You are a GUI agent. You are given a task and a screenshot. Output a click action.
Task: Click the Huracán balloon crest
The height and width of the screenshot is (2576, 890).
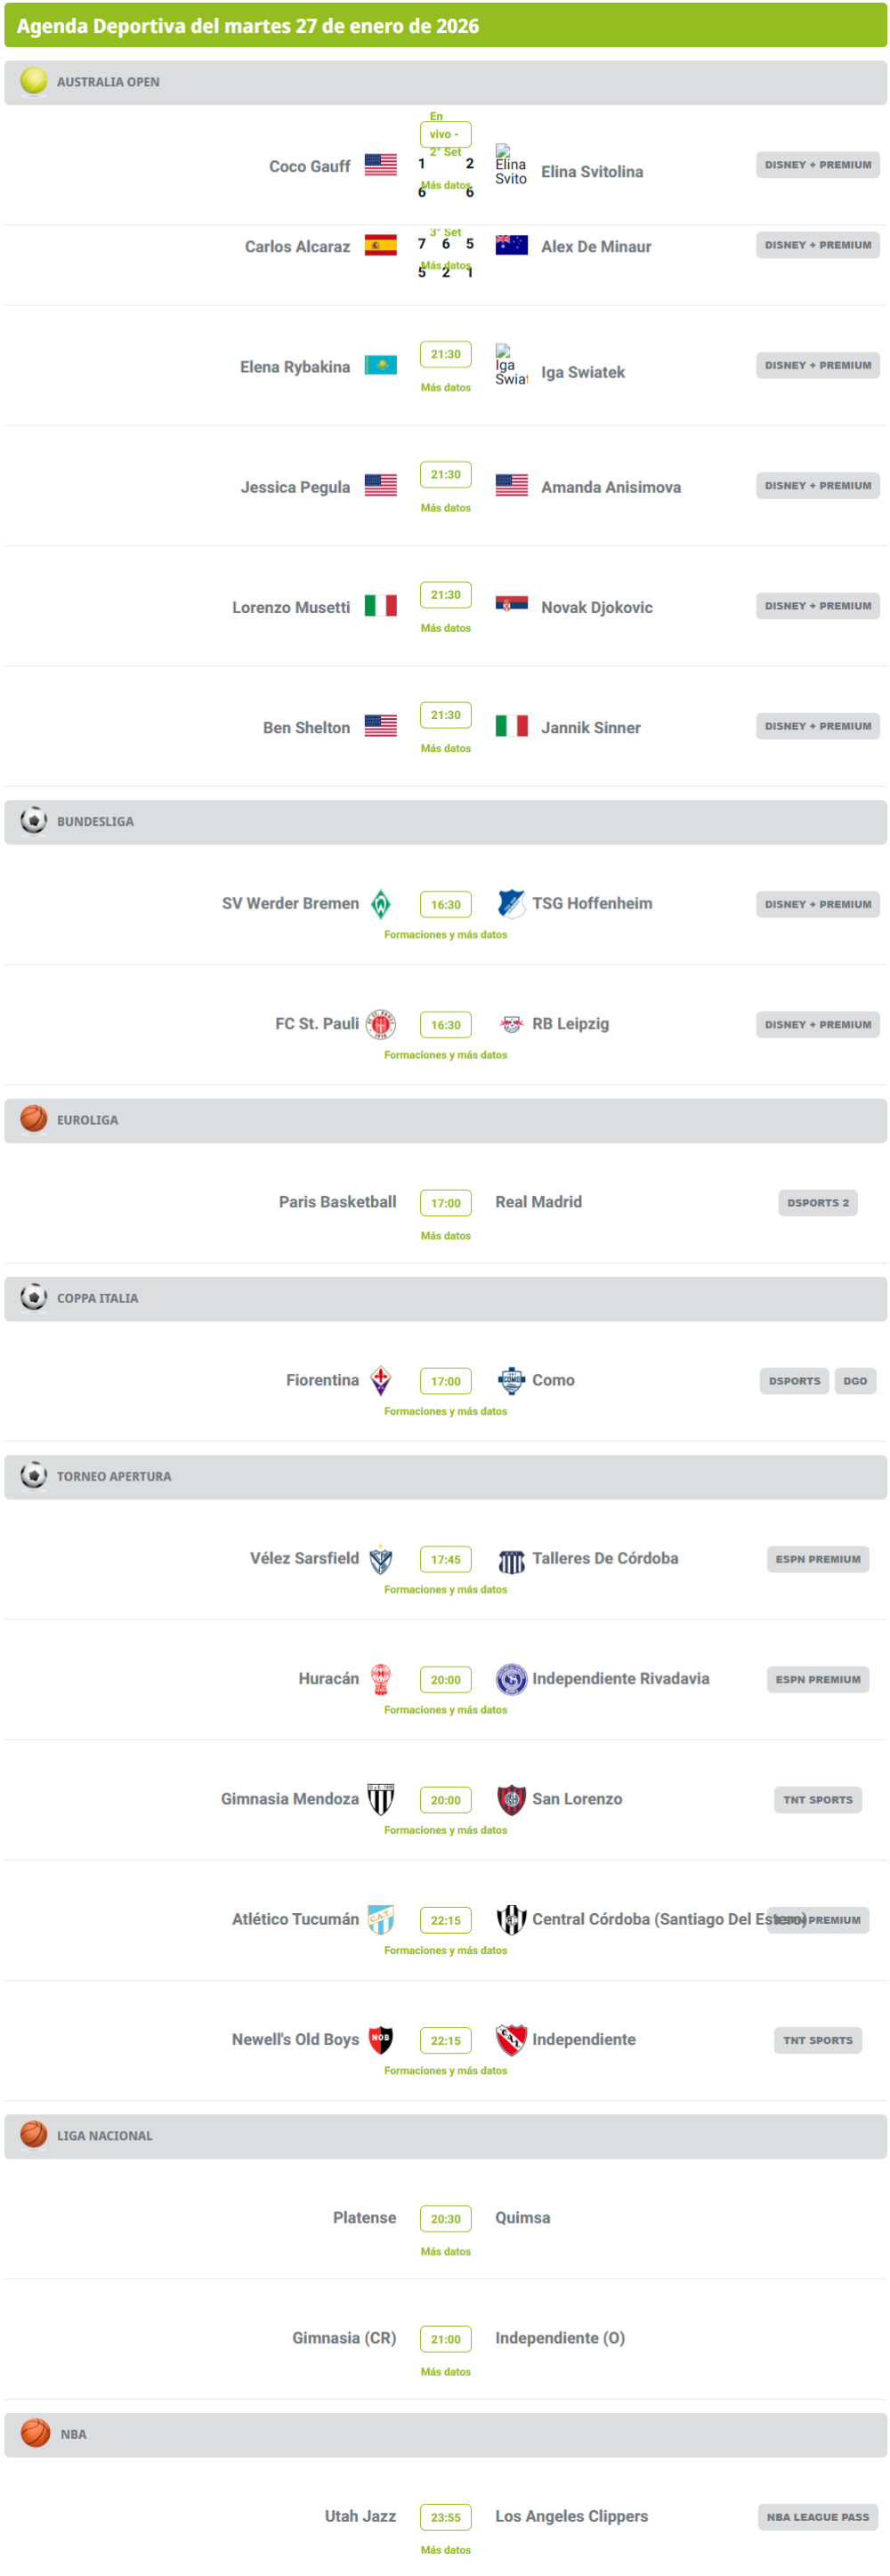(x=380, y=1679)
